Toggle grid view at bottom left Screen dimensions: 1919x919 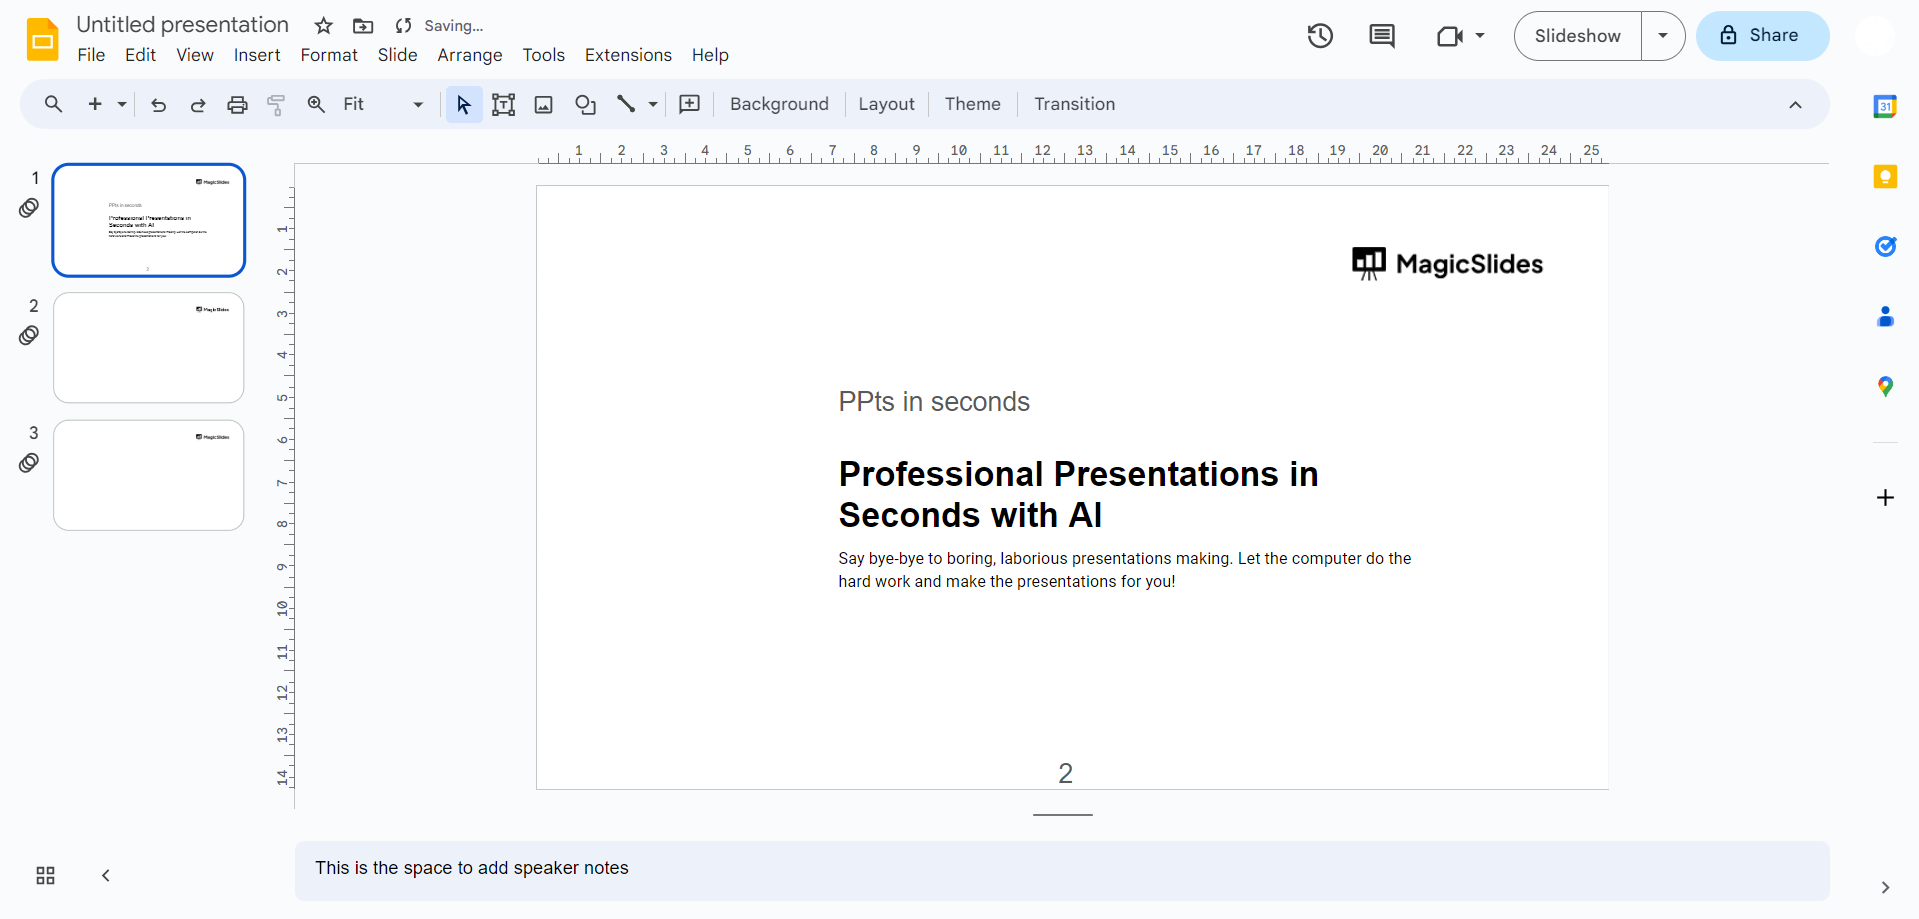tap(46, 876)
